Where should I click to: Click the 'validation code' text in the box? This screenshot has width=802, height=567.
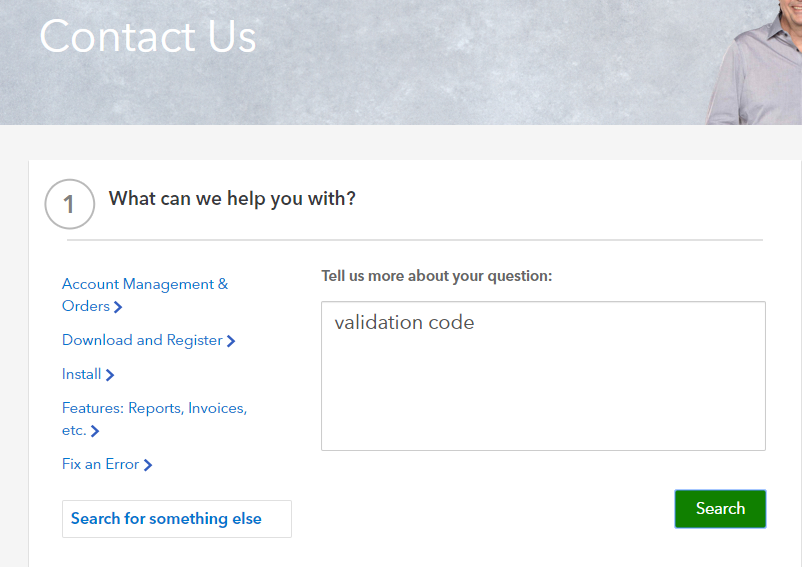404,322
